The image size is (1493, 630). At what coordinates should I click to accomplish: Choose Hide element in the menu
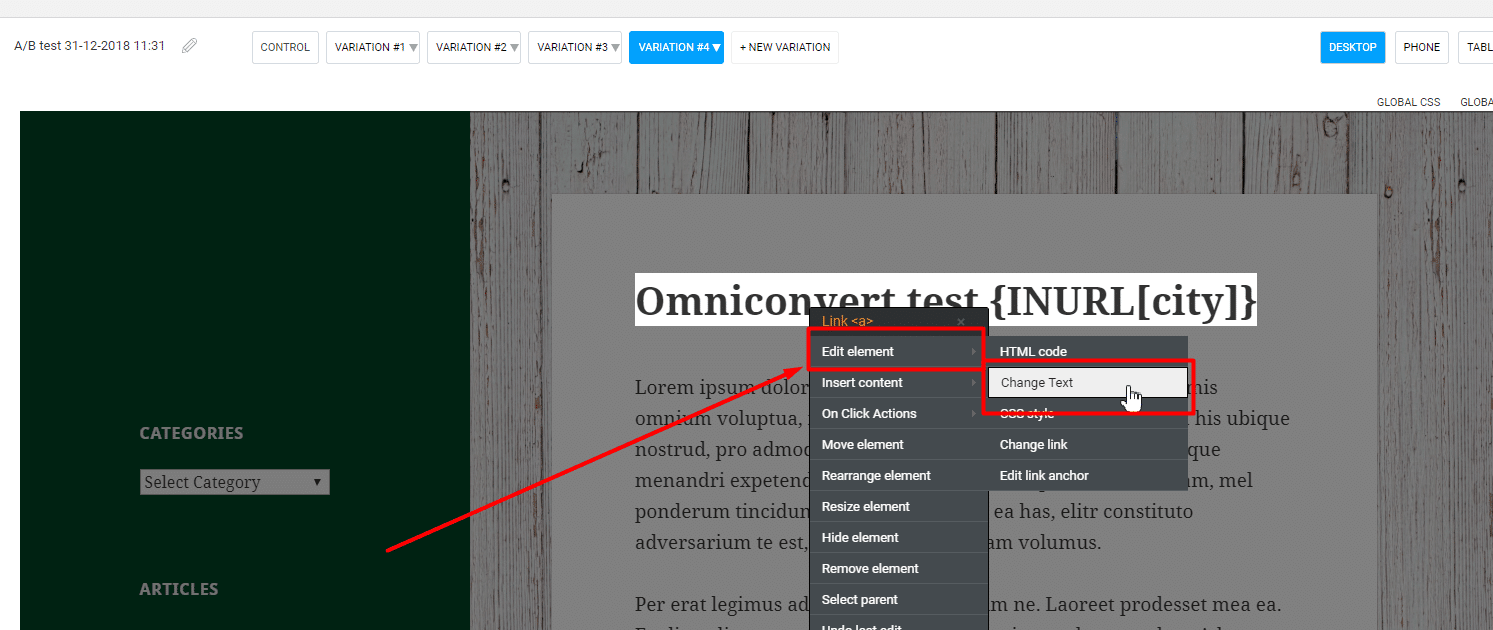[x=898, y=538]
